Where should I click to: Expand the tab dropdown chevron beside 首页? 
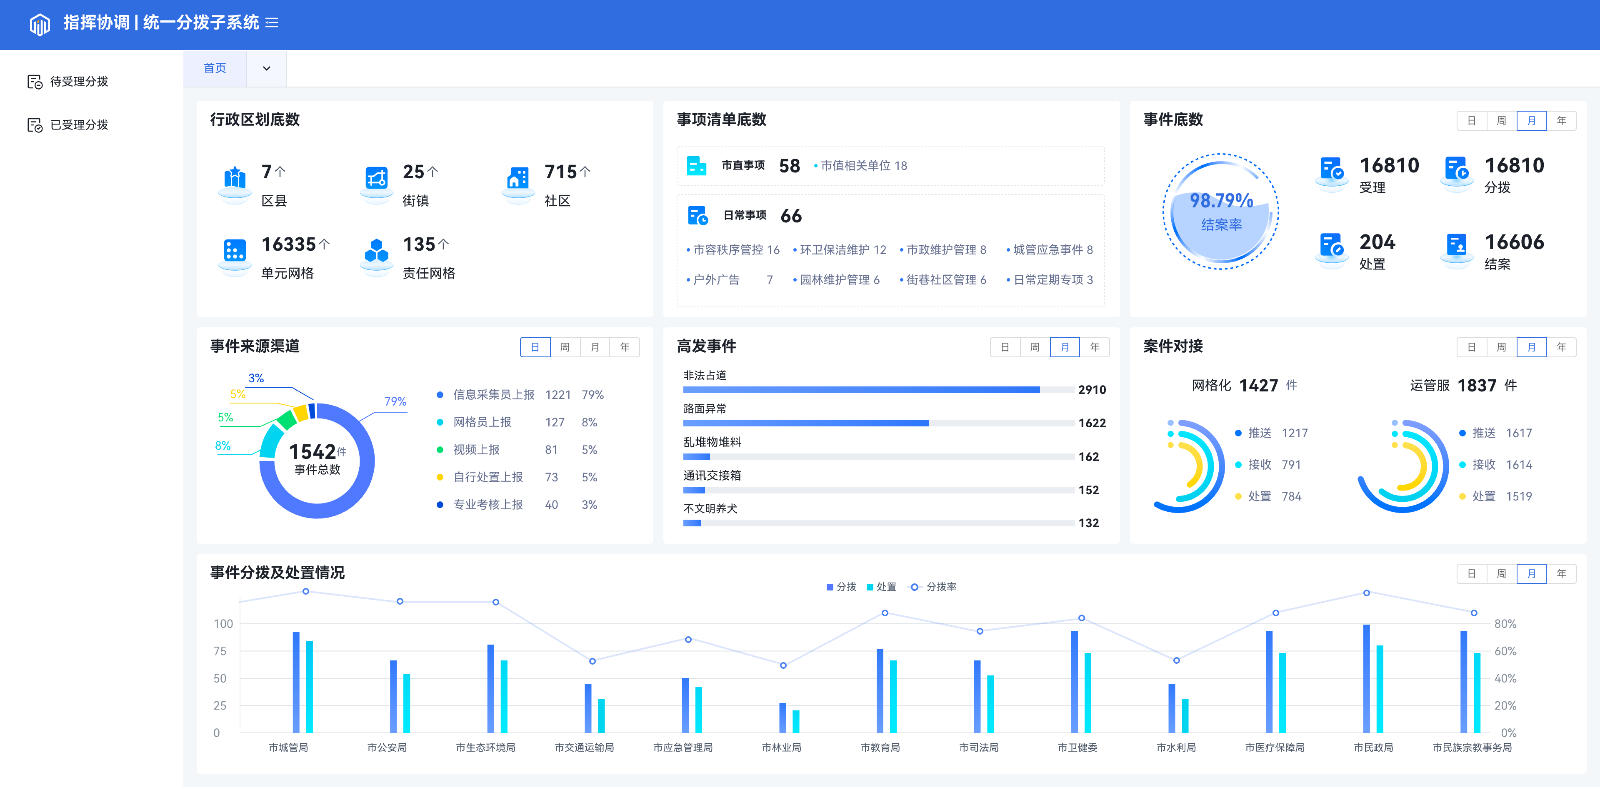(266, 69)
